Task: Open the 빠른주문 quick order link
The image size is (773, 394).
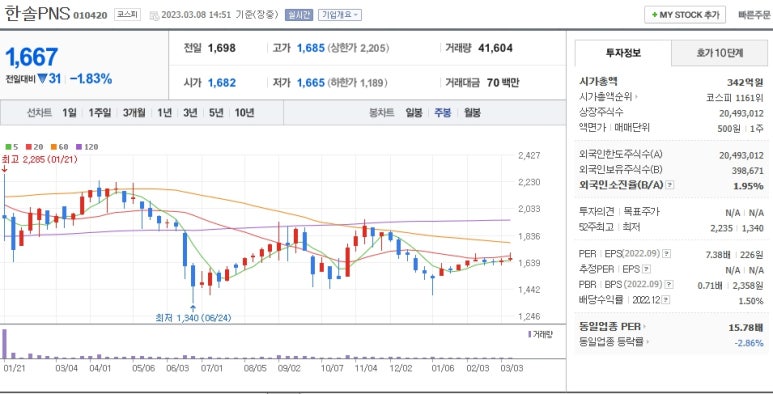Action: click(754, 15)
